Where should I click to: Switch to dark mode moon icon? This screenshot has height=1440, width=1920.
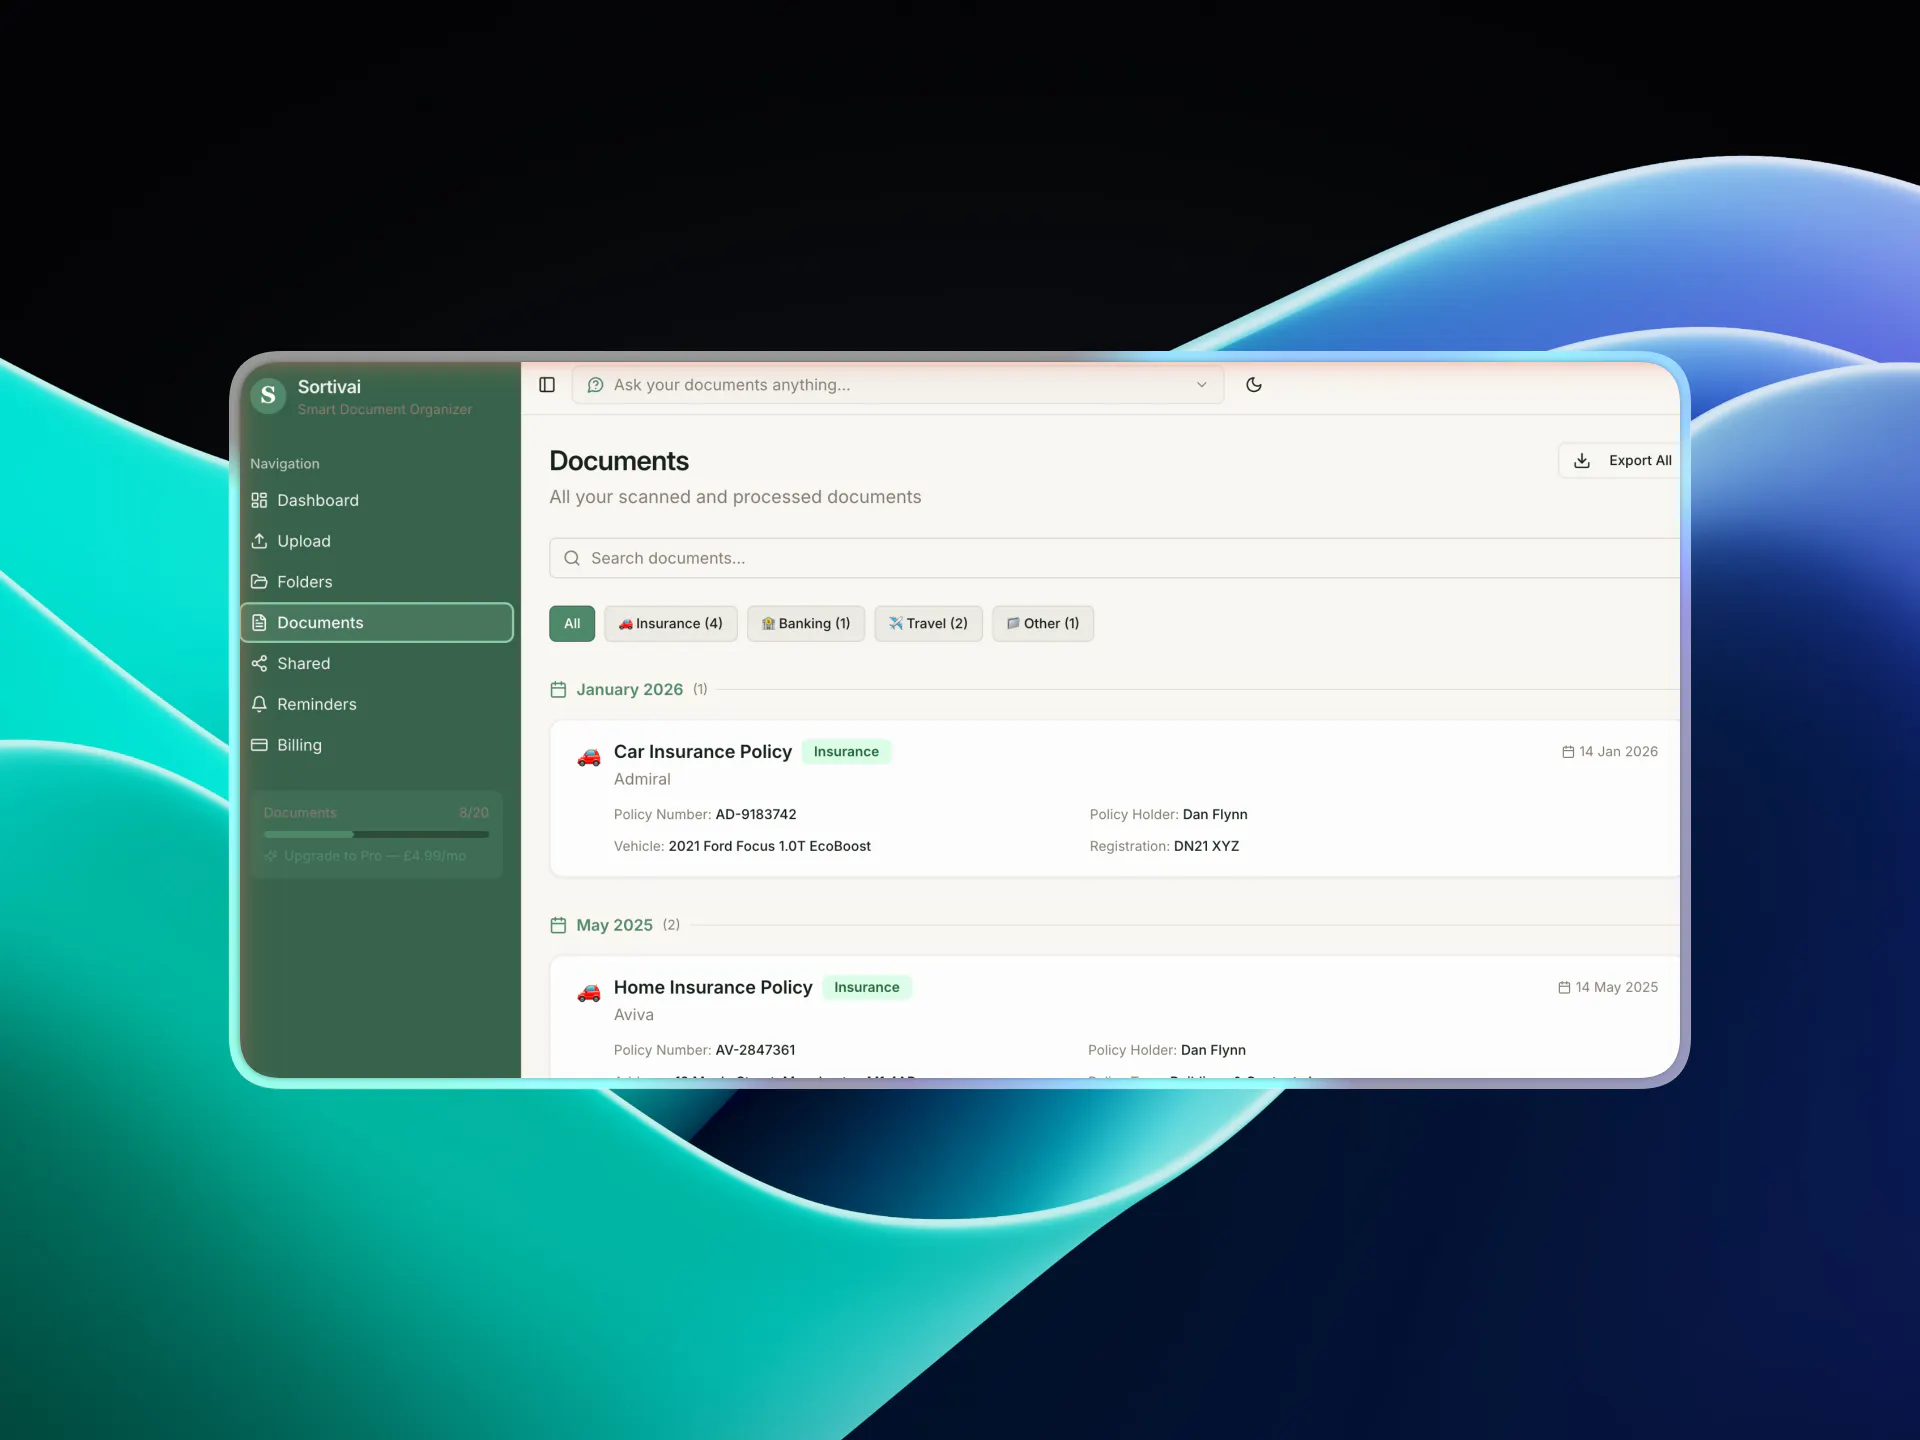point(1254,385)
